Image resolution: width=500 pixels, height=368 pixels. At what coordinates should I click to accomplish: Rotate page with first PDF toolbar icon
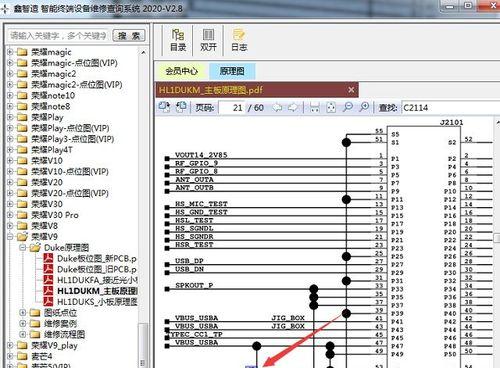[164, 107]
